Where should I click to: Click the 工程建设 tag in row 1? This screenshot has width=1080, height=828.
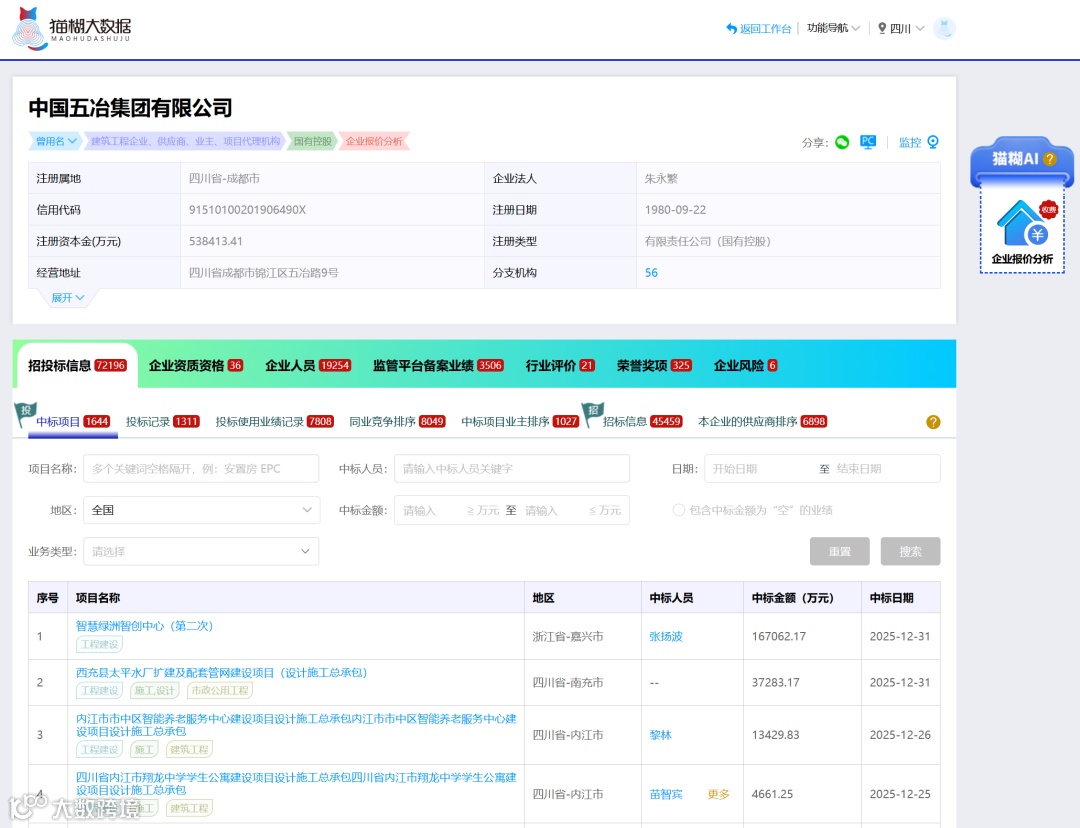coord(99,644)
